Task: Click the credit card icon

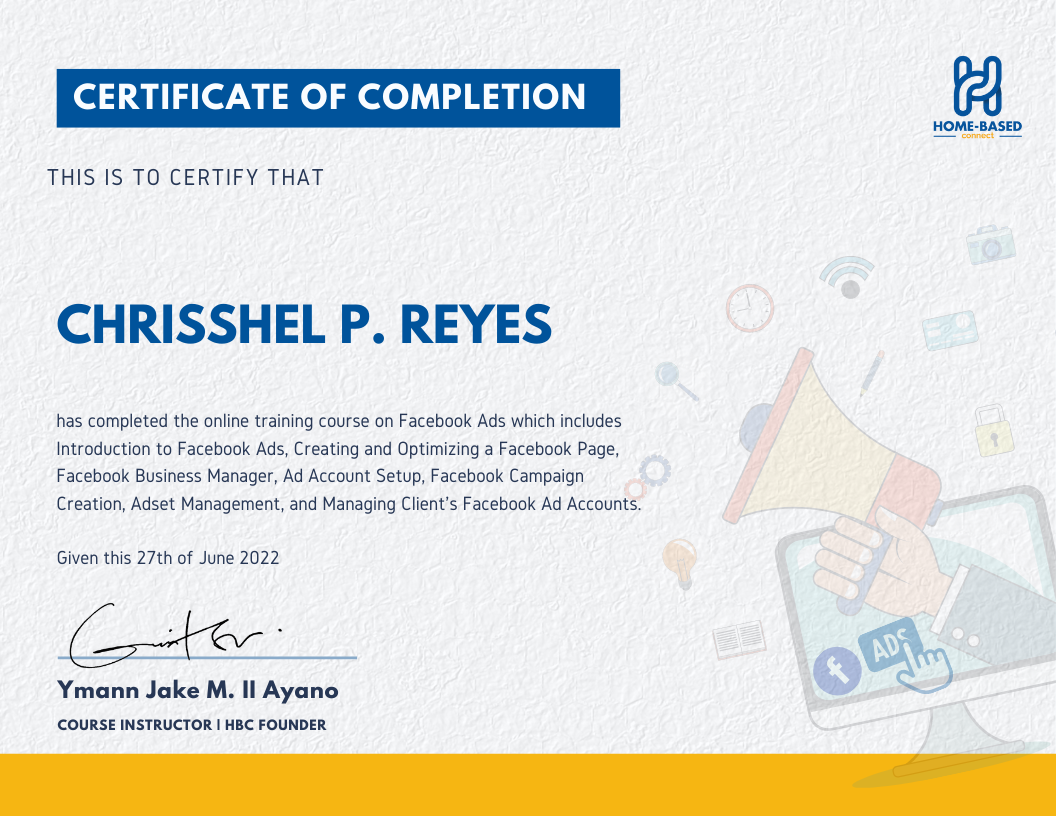Action: 950,330
